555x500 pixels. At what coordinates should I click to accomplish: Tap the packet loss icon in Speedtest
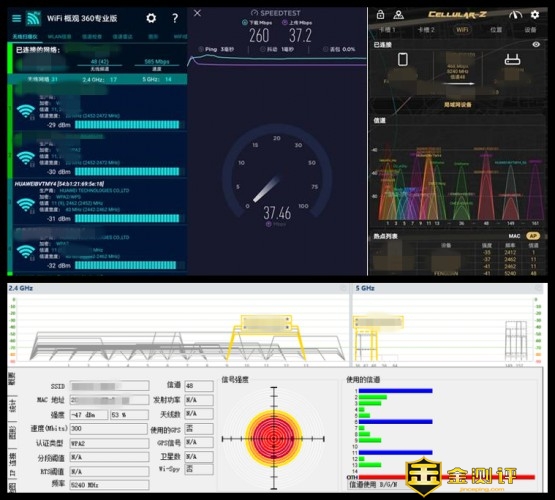pos(326,49)
